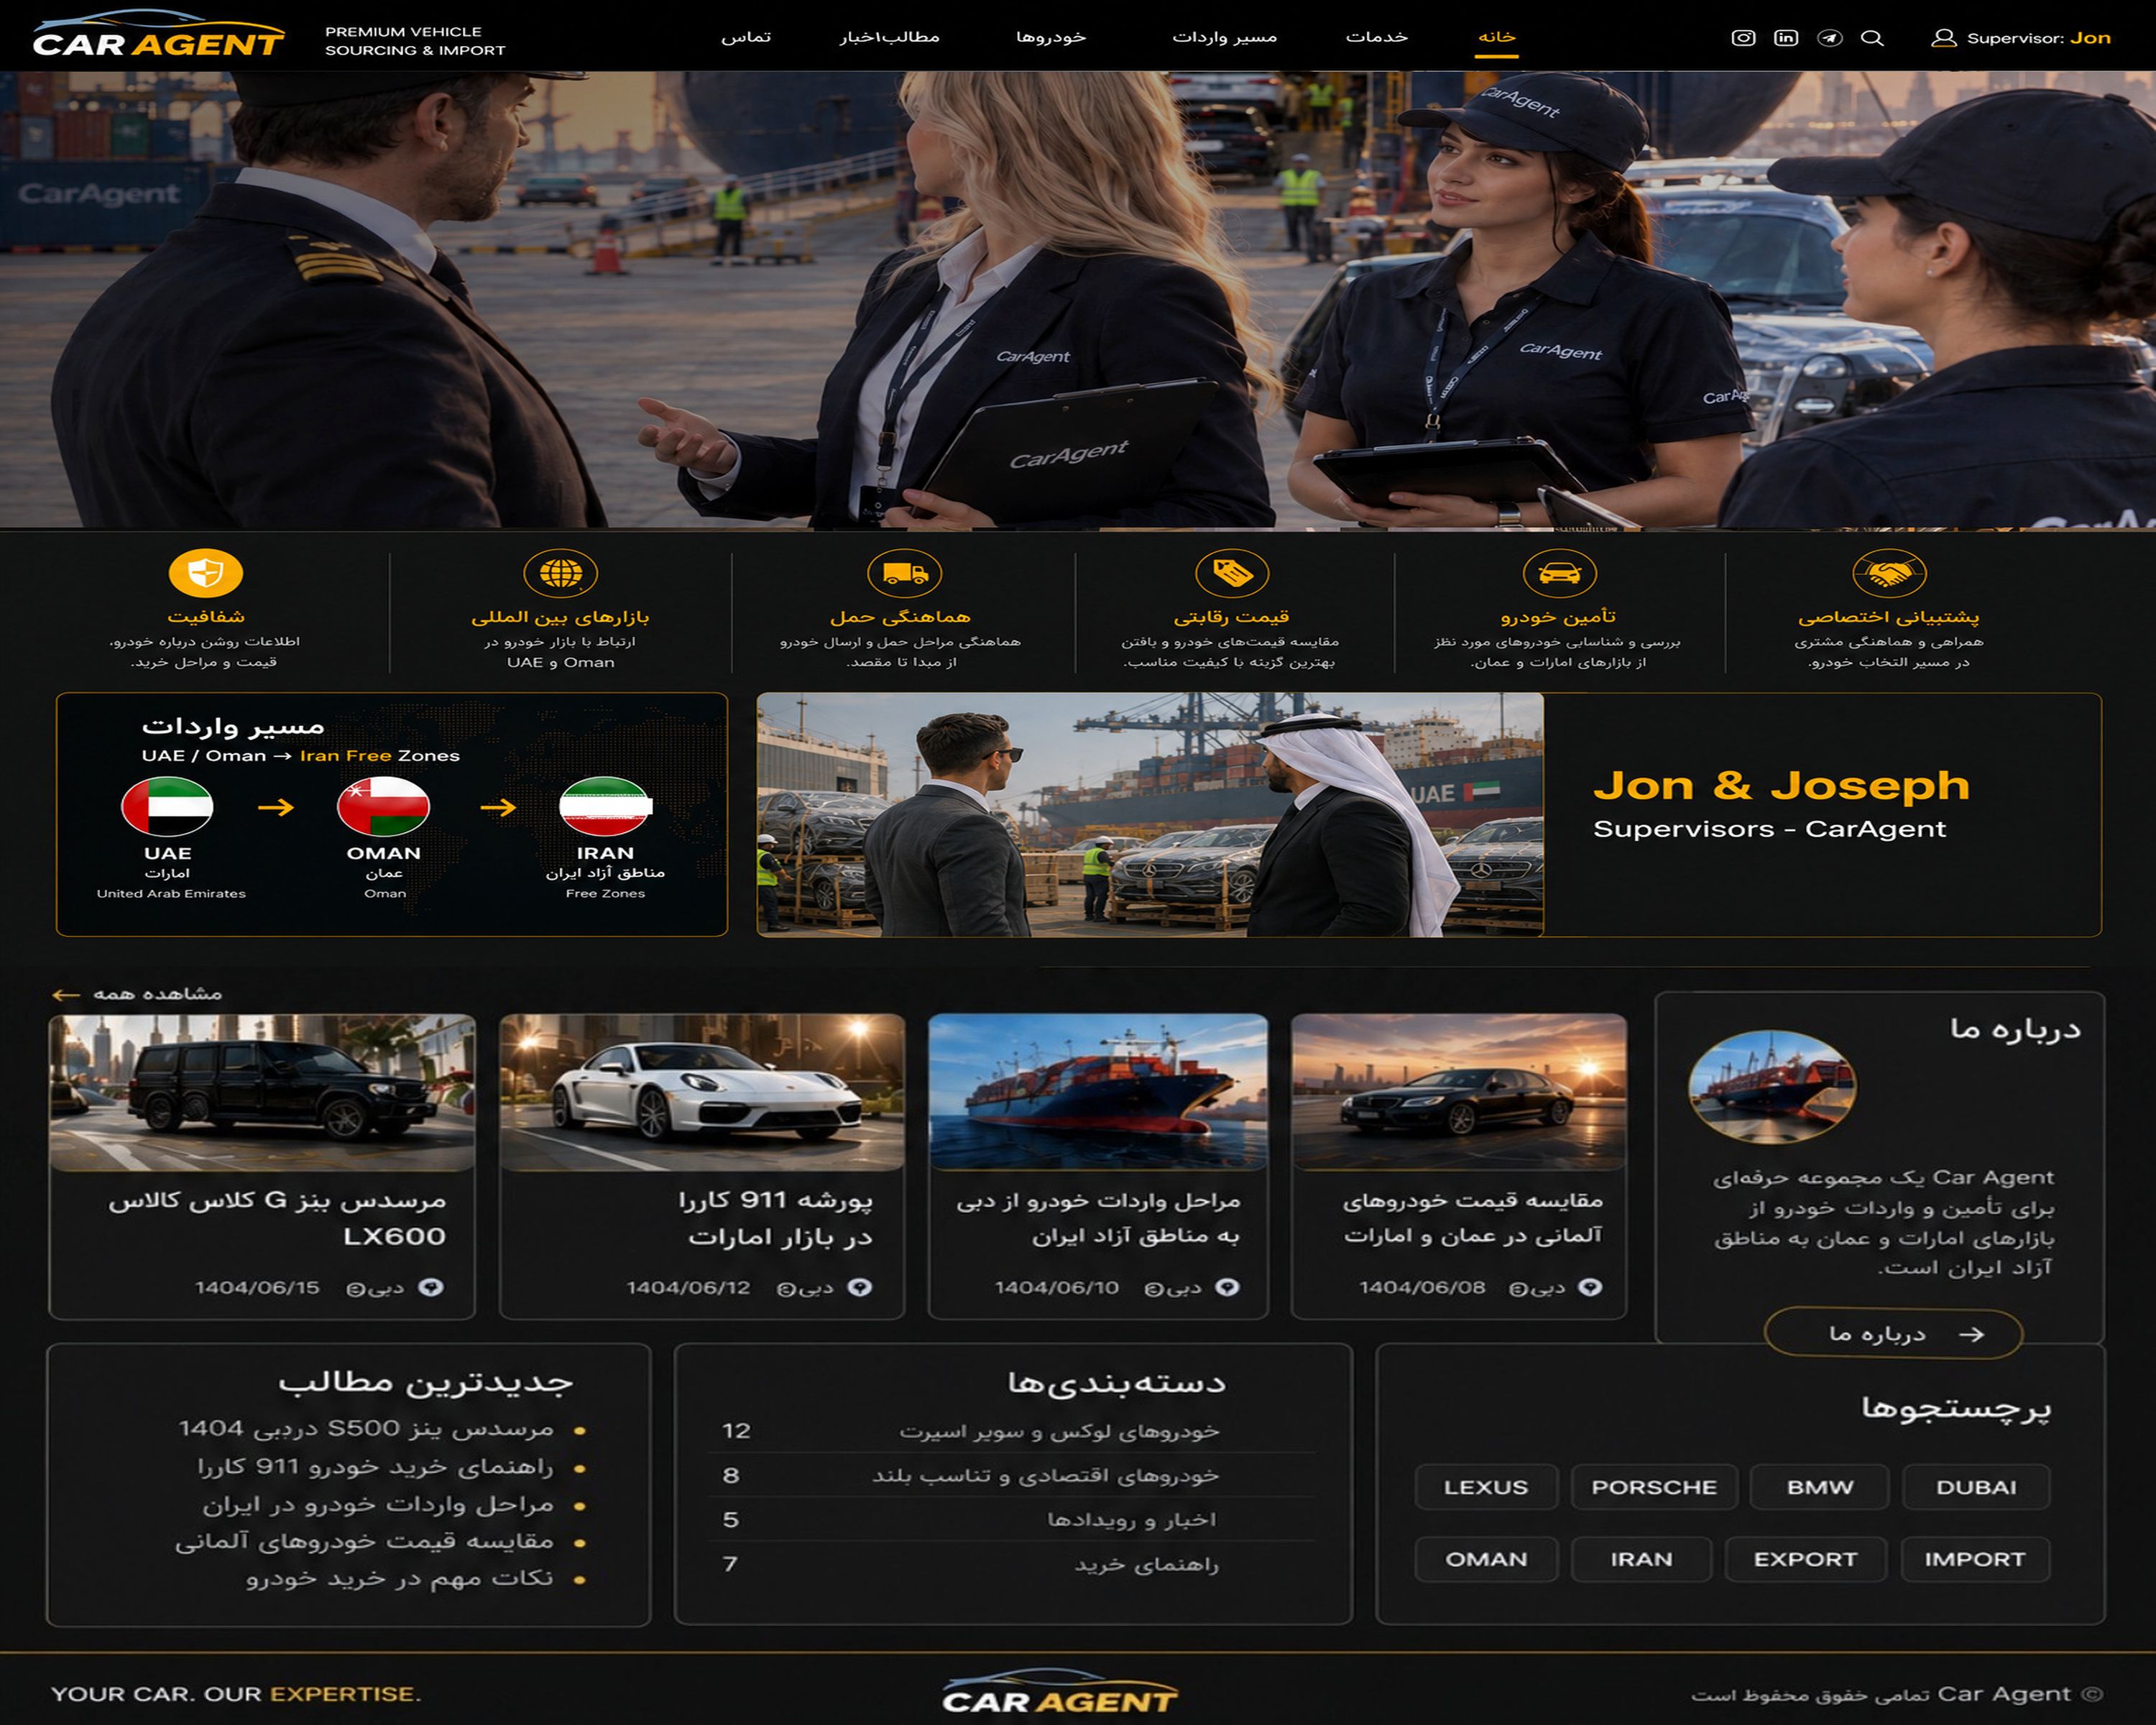The image size is (2156, 1725).
Task: Follow the مشاهده همه link
Action: pyautogui.click(x=137, y=994)
